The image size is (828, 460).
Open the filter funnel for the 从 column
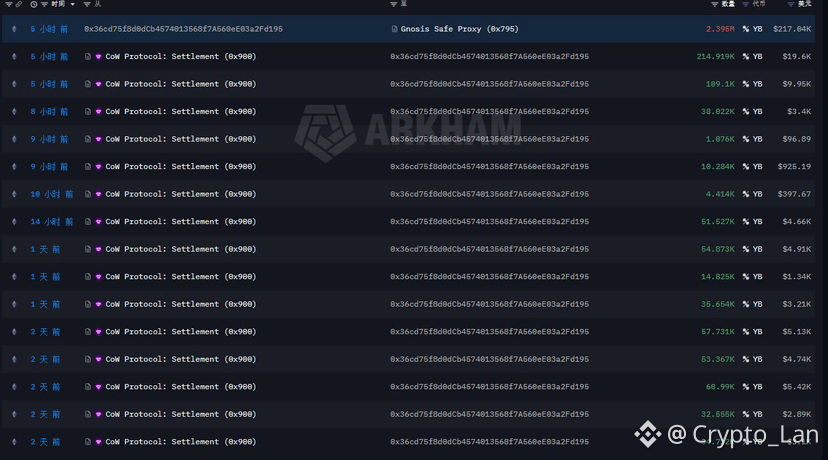click(87, 4)
